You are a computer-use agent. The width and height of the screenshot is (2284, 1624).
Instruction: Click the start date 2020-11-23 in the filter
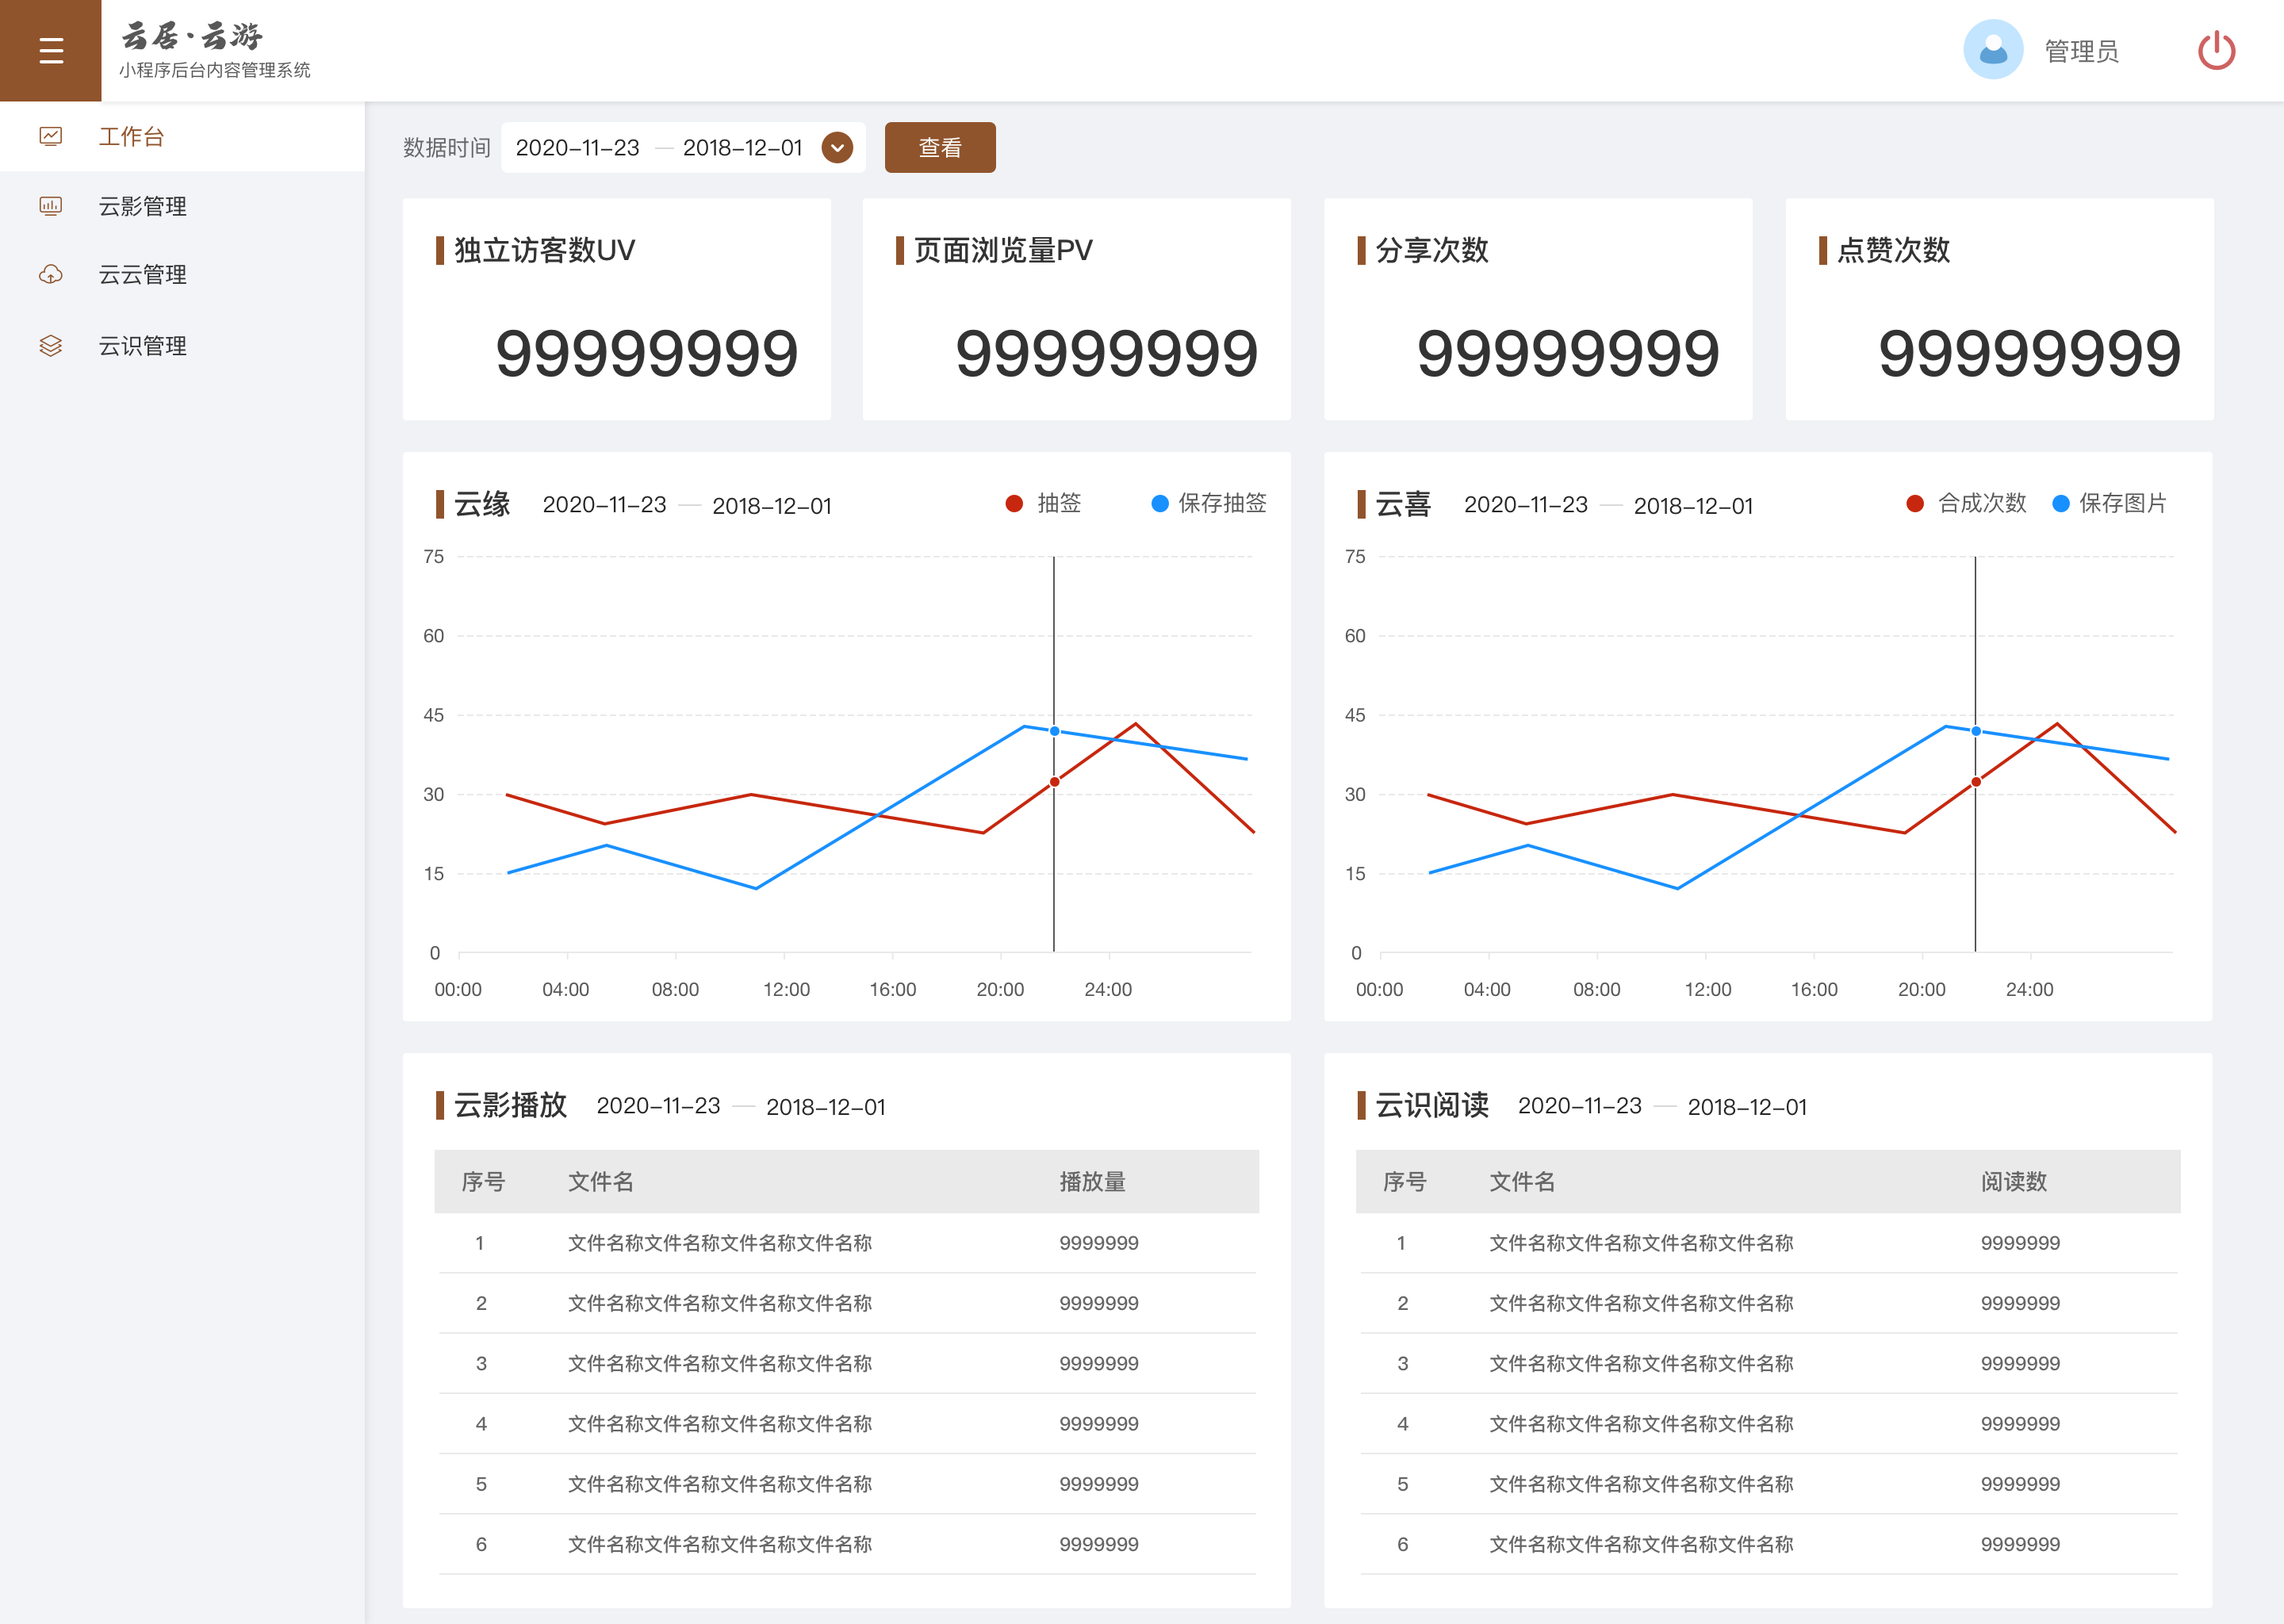point(577,148)
